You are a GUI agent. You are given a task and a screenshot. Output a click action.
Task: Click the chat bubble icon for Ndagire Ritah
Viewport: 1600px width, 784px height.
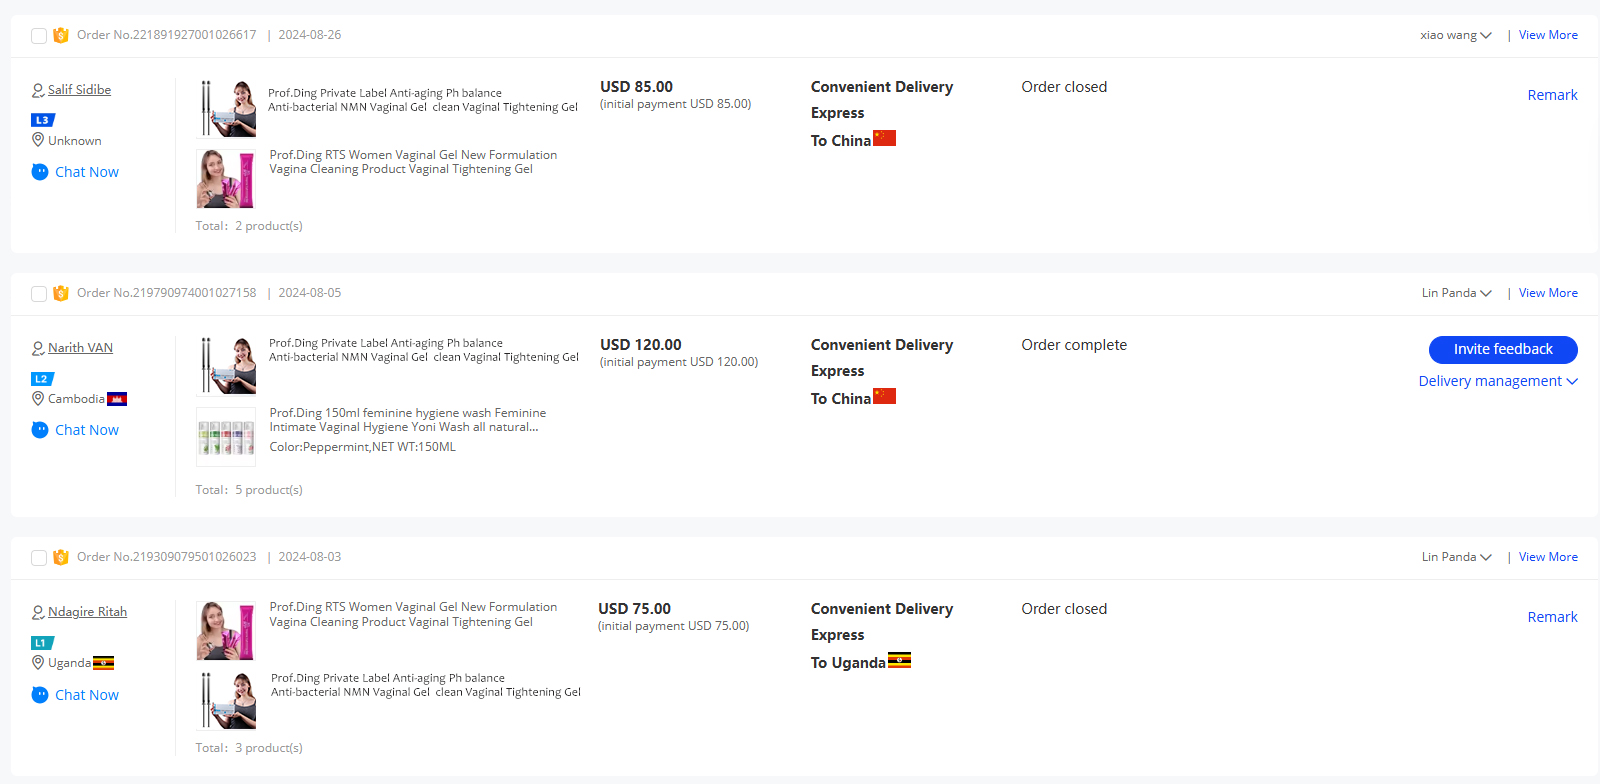click(40, 695)
